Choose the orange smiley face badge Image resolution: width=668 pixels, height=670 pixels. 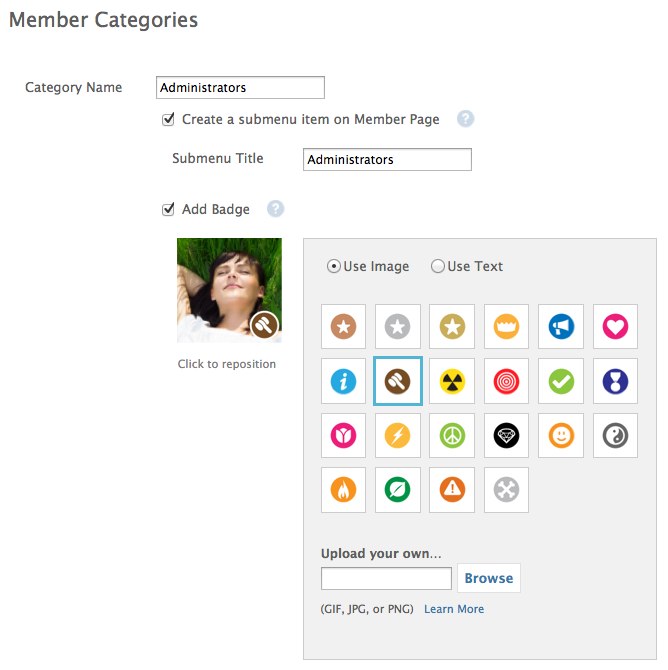click(561, 435)
